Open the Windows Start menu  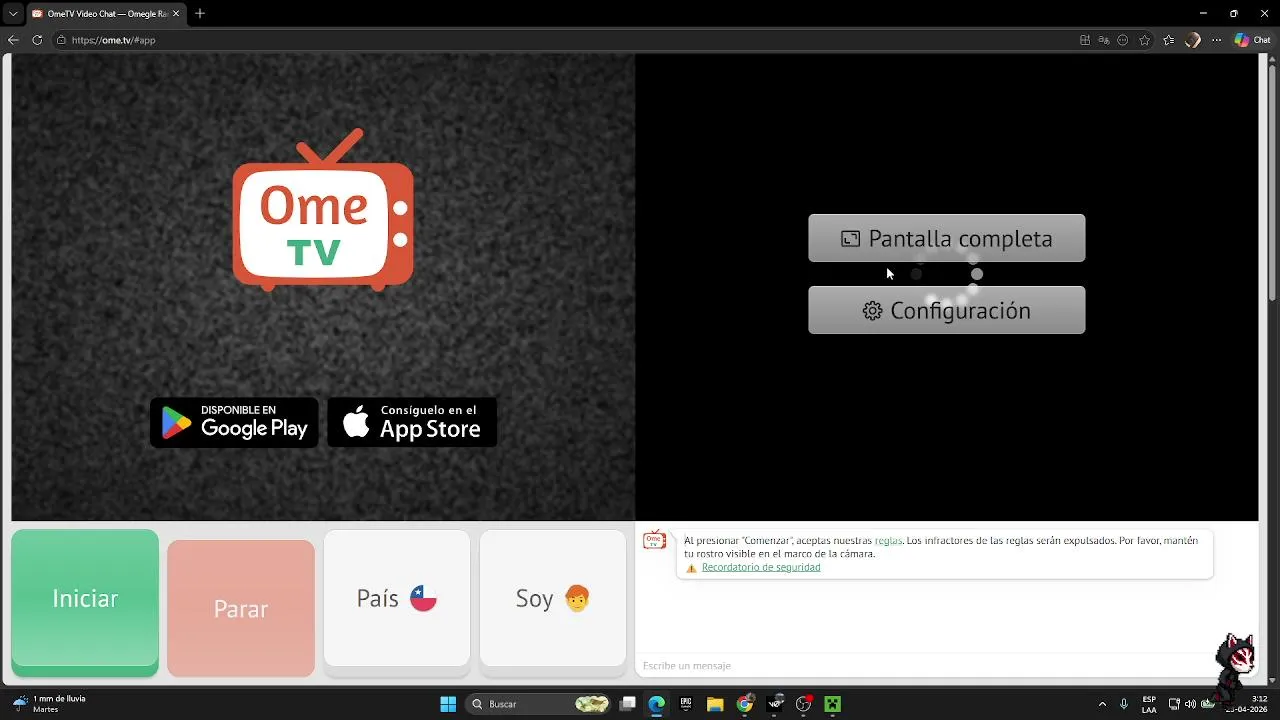(x=448, y=704)
